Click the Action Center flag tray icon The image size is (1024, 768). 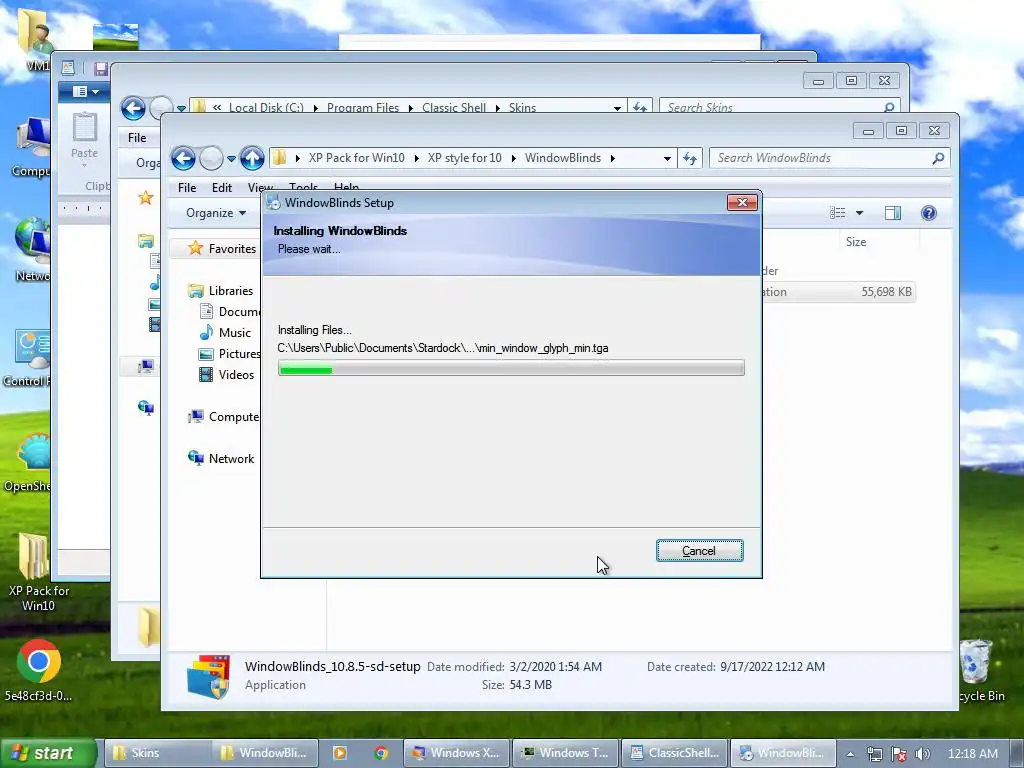(x=899, y=754)
